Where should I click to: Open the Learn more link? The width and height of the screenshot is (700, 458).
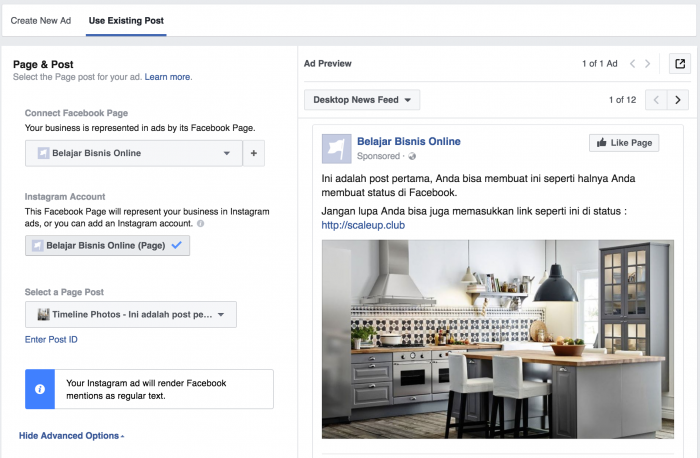pyautogui.click(x=168, y=77)
